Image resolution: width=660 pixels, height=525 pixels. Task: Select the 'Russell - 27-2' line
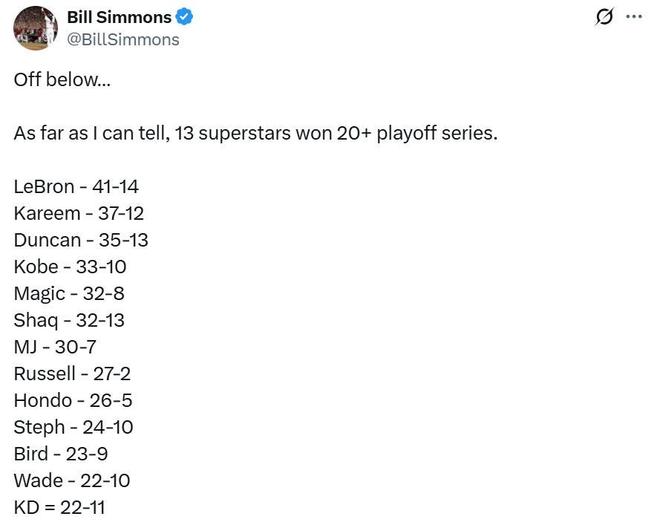[x=72, y=374]
